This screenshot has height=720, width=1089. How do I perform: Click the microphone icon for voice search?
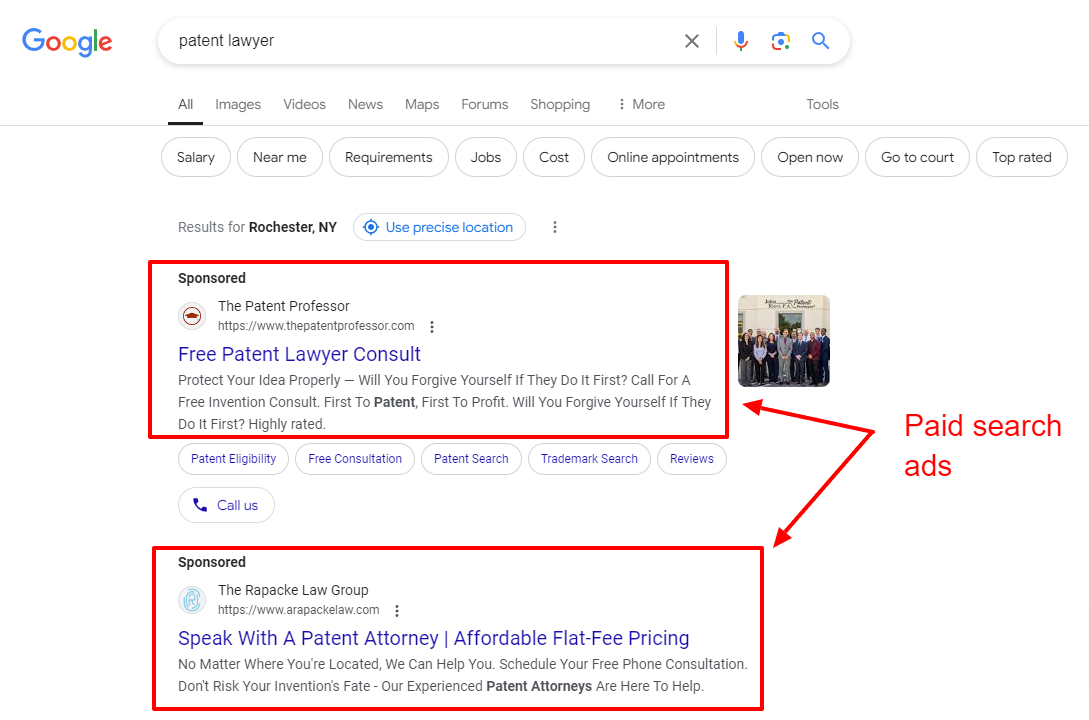[740, 41]
